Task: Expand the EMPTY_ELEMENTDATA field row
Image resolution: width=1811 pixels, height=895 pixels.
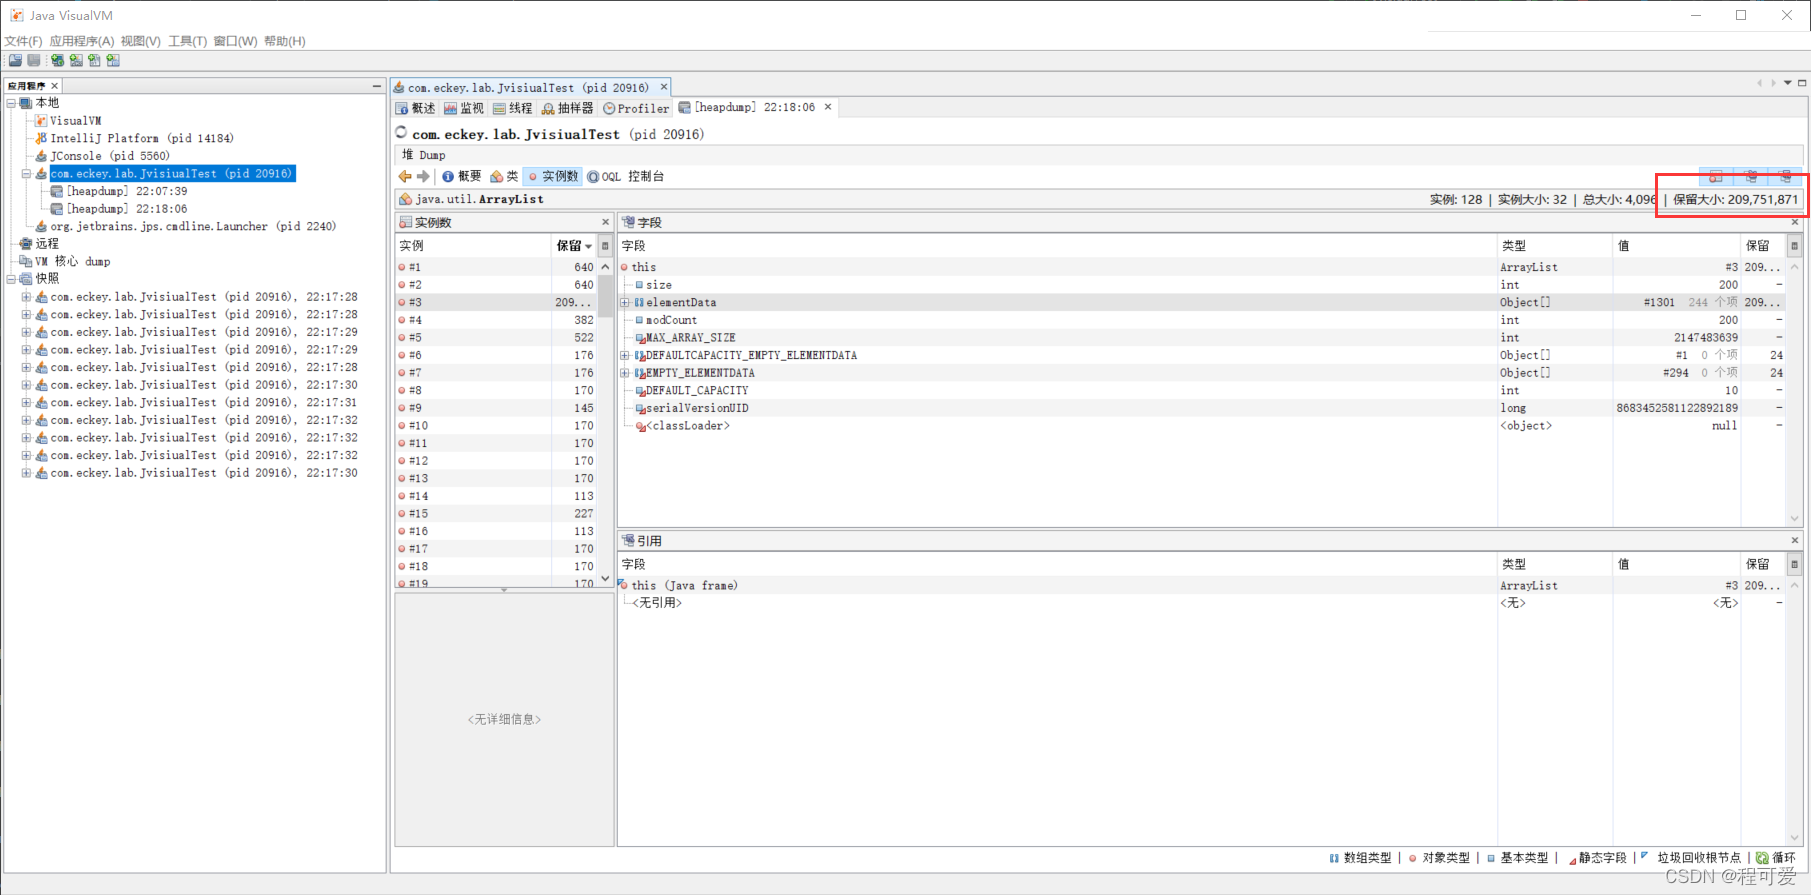Action: coord(625,373)
